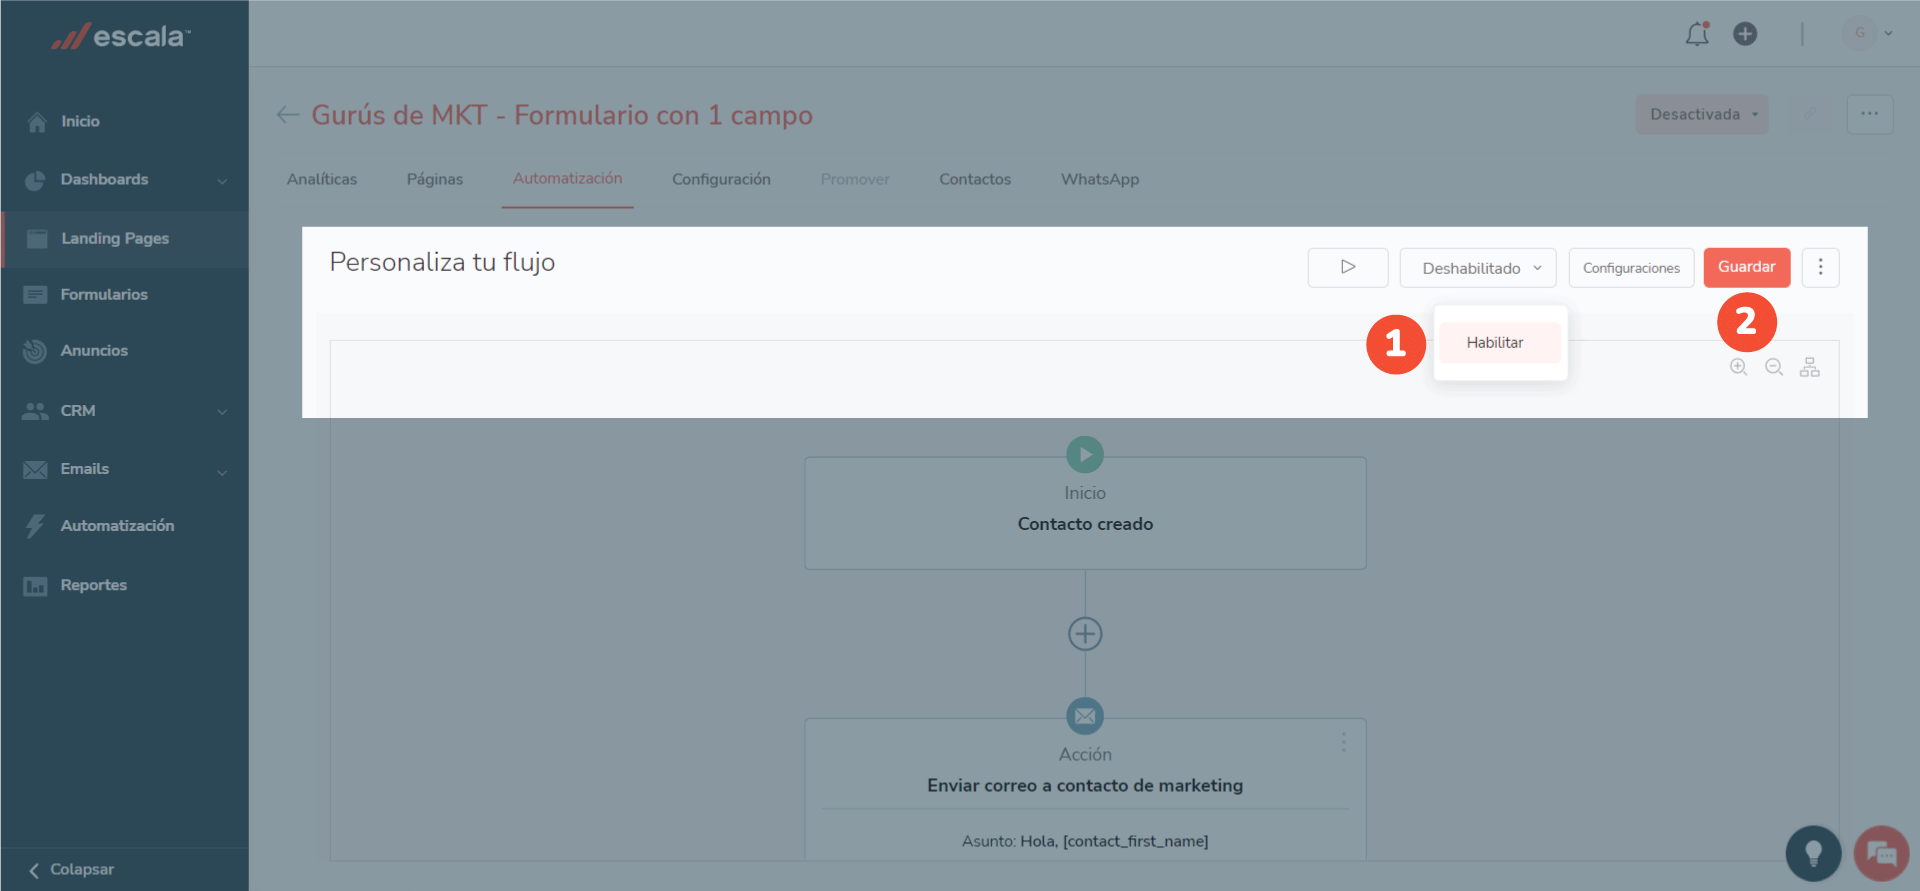
Task: Open the notifications bell
Action: point(1697,34)
